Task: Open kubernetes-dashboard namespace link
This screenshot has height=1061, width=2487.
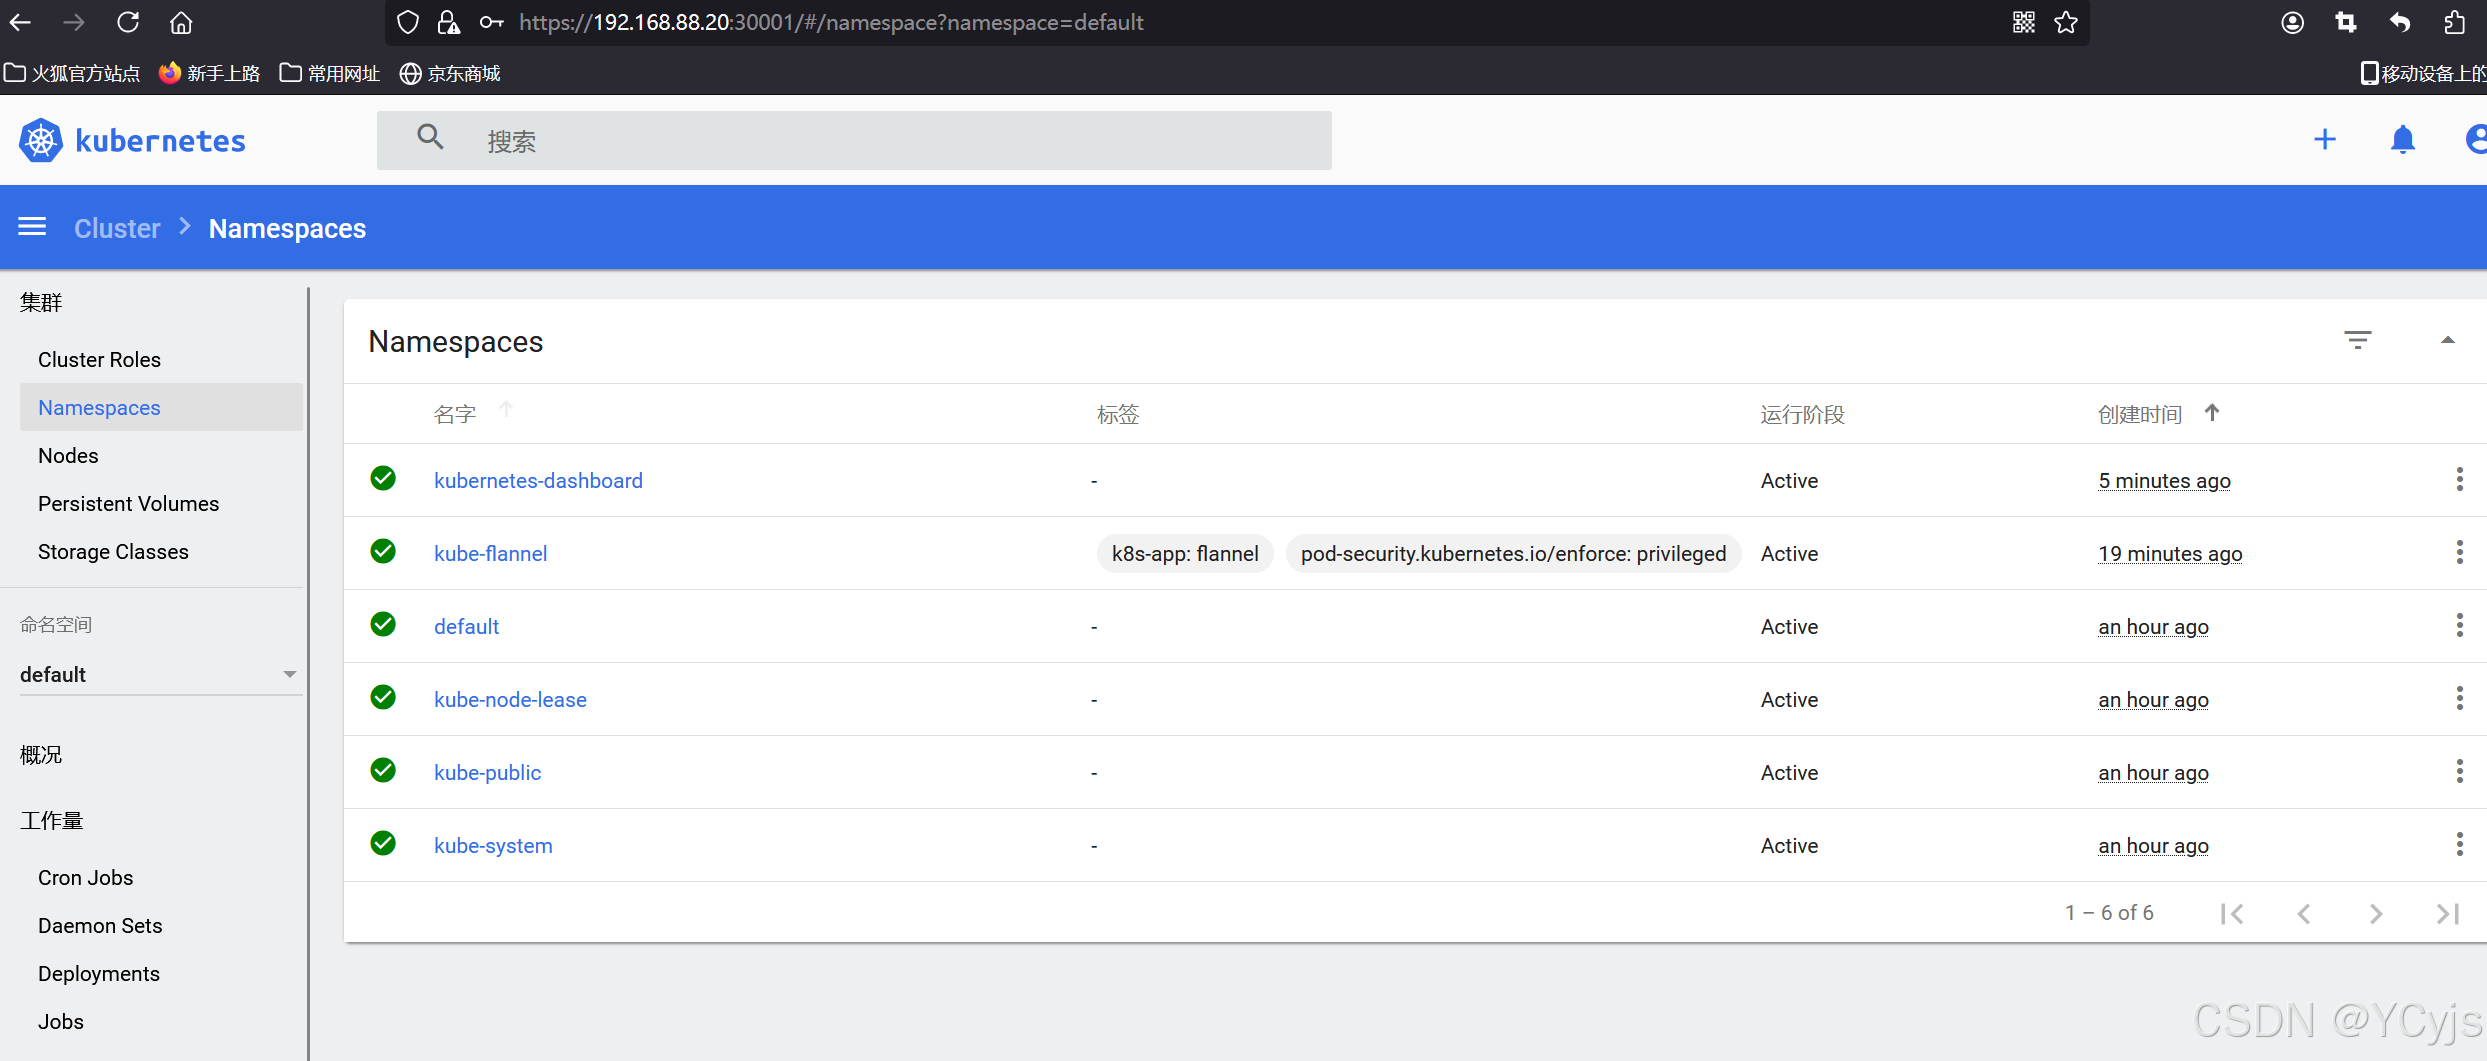Action: pyautogui.click(x=538, y=480)
